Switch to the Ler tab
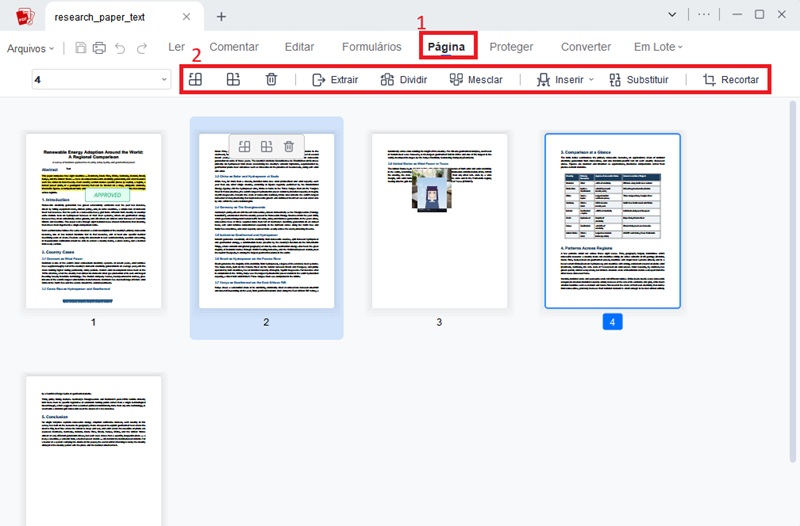This screenshot has height=526, width=800. coord(177,47)
